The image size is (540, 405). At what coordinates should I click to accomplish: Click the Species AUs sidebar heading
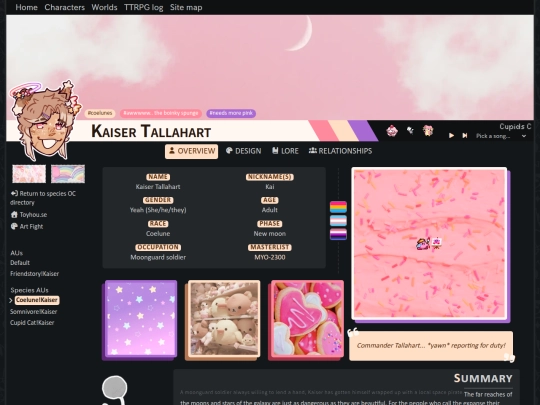(30, 290)
